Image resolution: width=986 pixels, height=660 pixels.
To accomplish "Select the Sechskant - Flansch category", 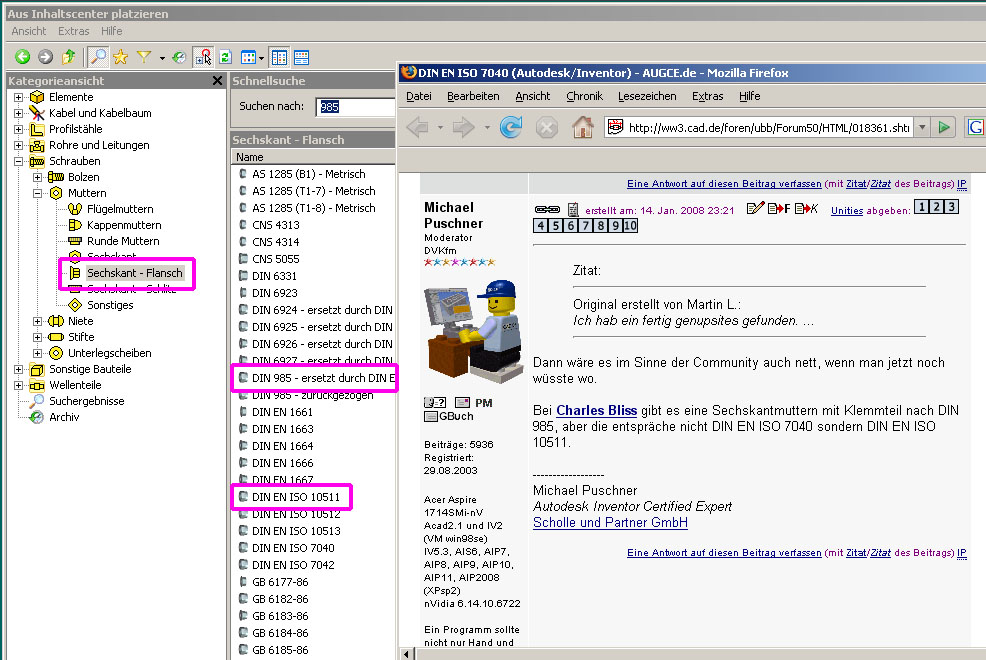I will point(135,273).
